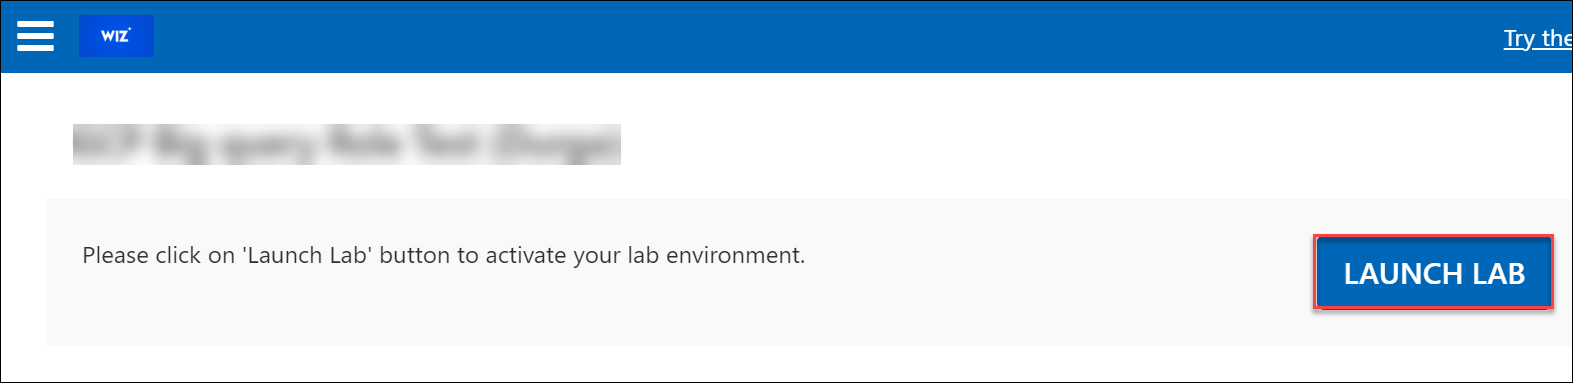Click the top line of the hamburger icon

click(x=35, y=23)
